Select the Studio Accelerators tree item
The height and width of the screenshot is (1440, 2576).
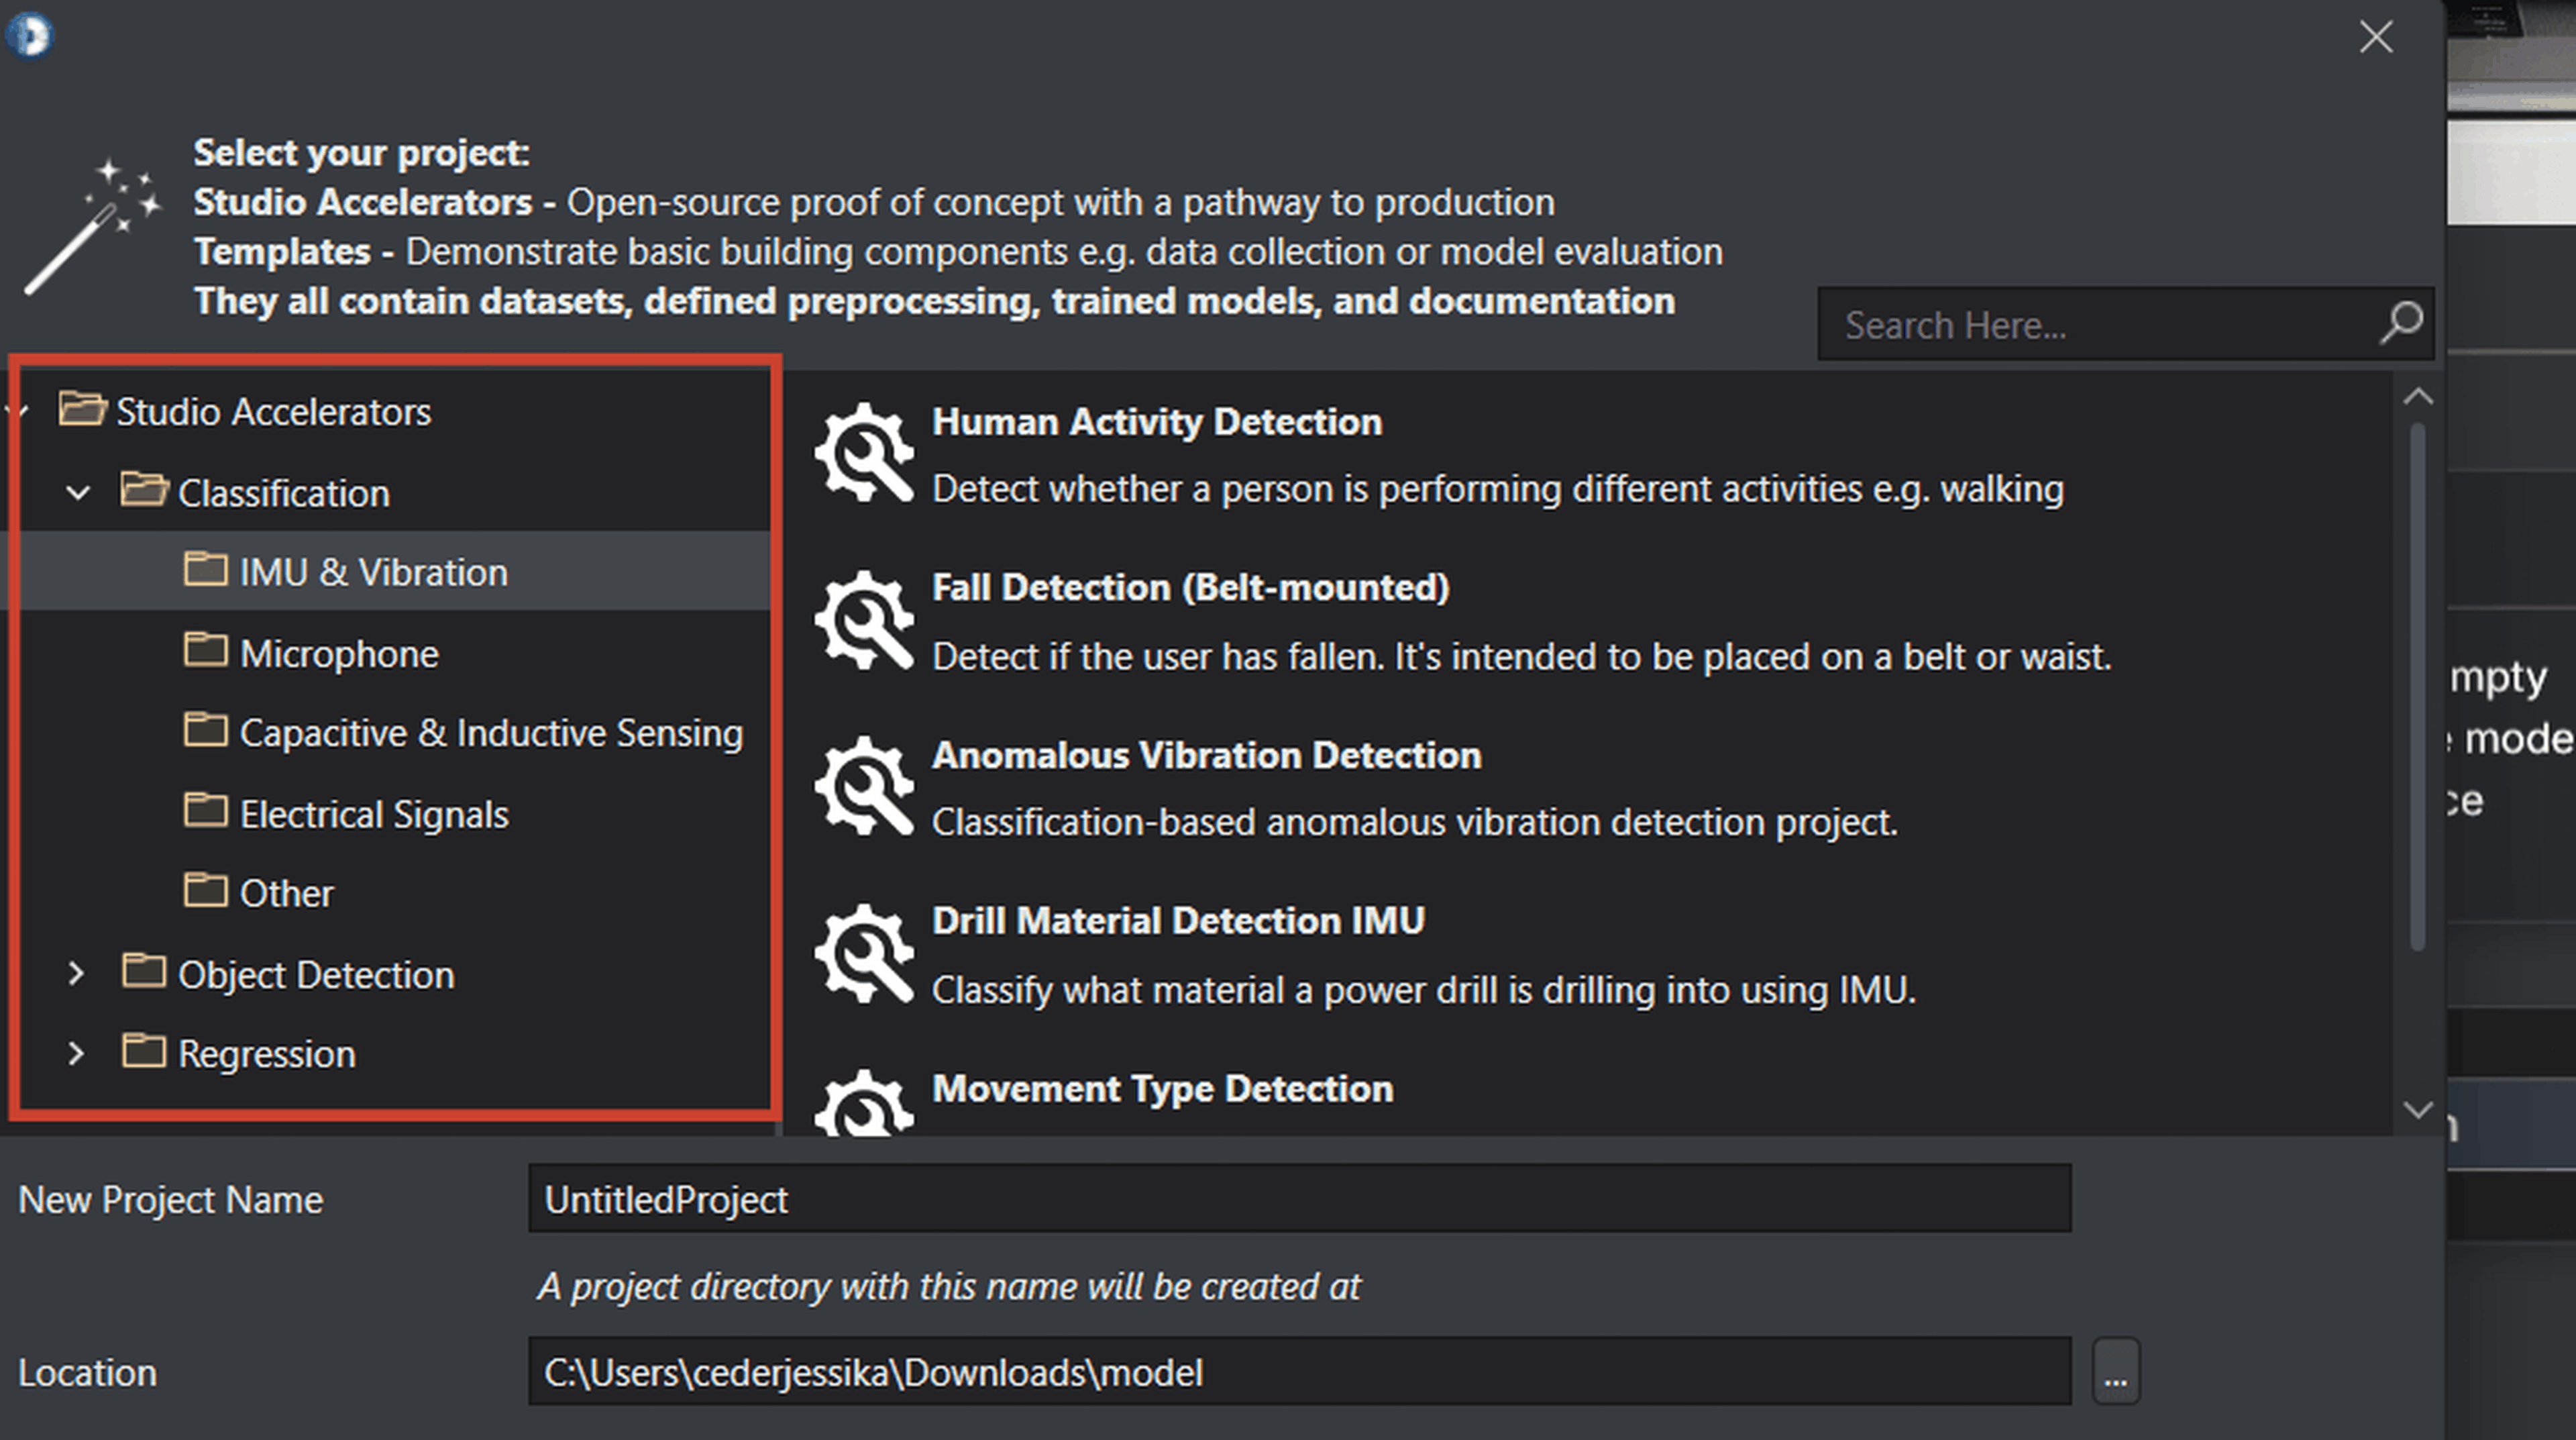point(273,412)
